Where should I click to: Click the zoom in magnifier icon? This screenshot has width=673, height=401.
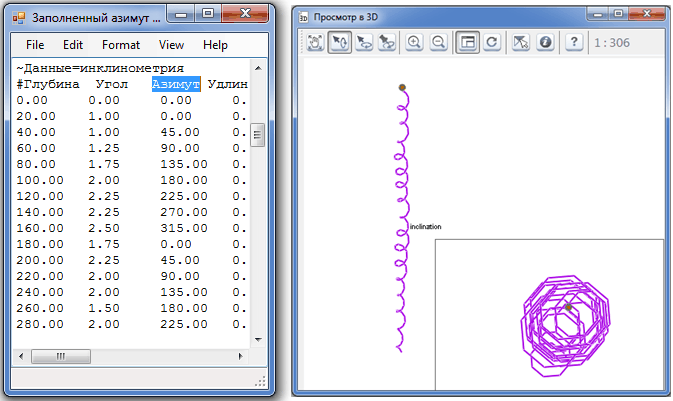click(x=415, y=42)
